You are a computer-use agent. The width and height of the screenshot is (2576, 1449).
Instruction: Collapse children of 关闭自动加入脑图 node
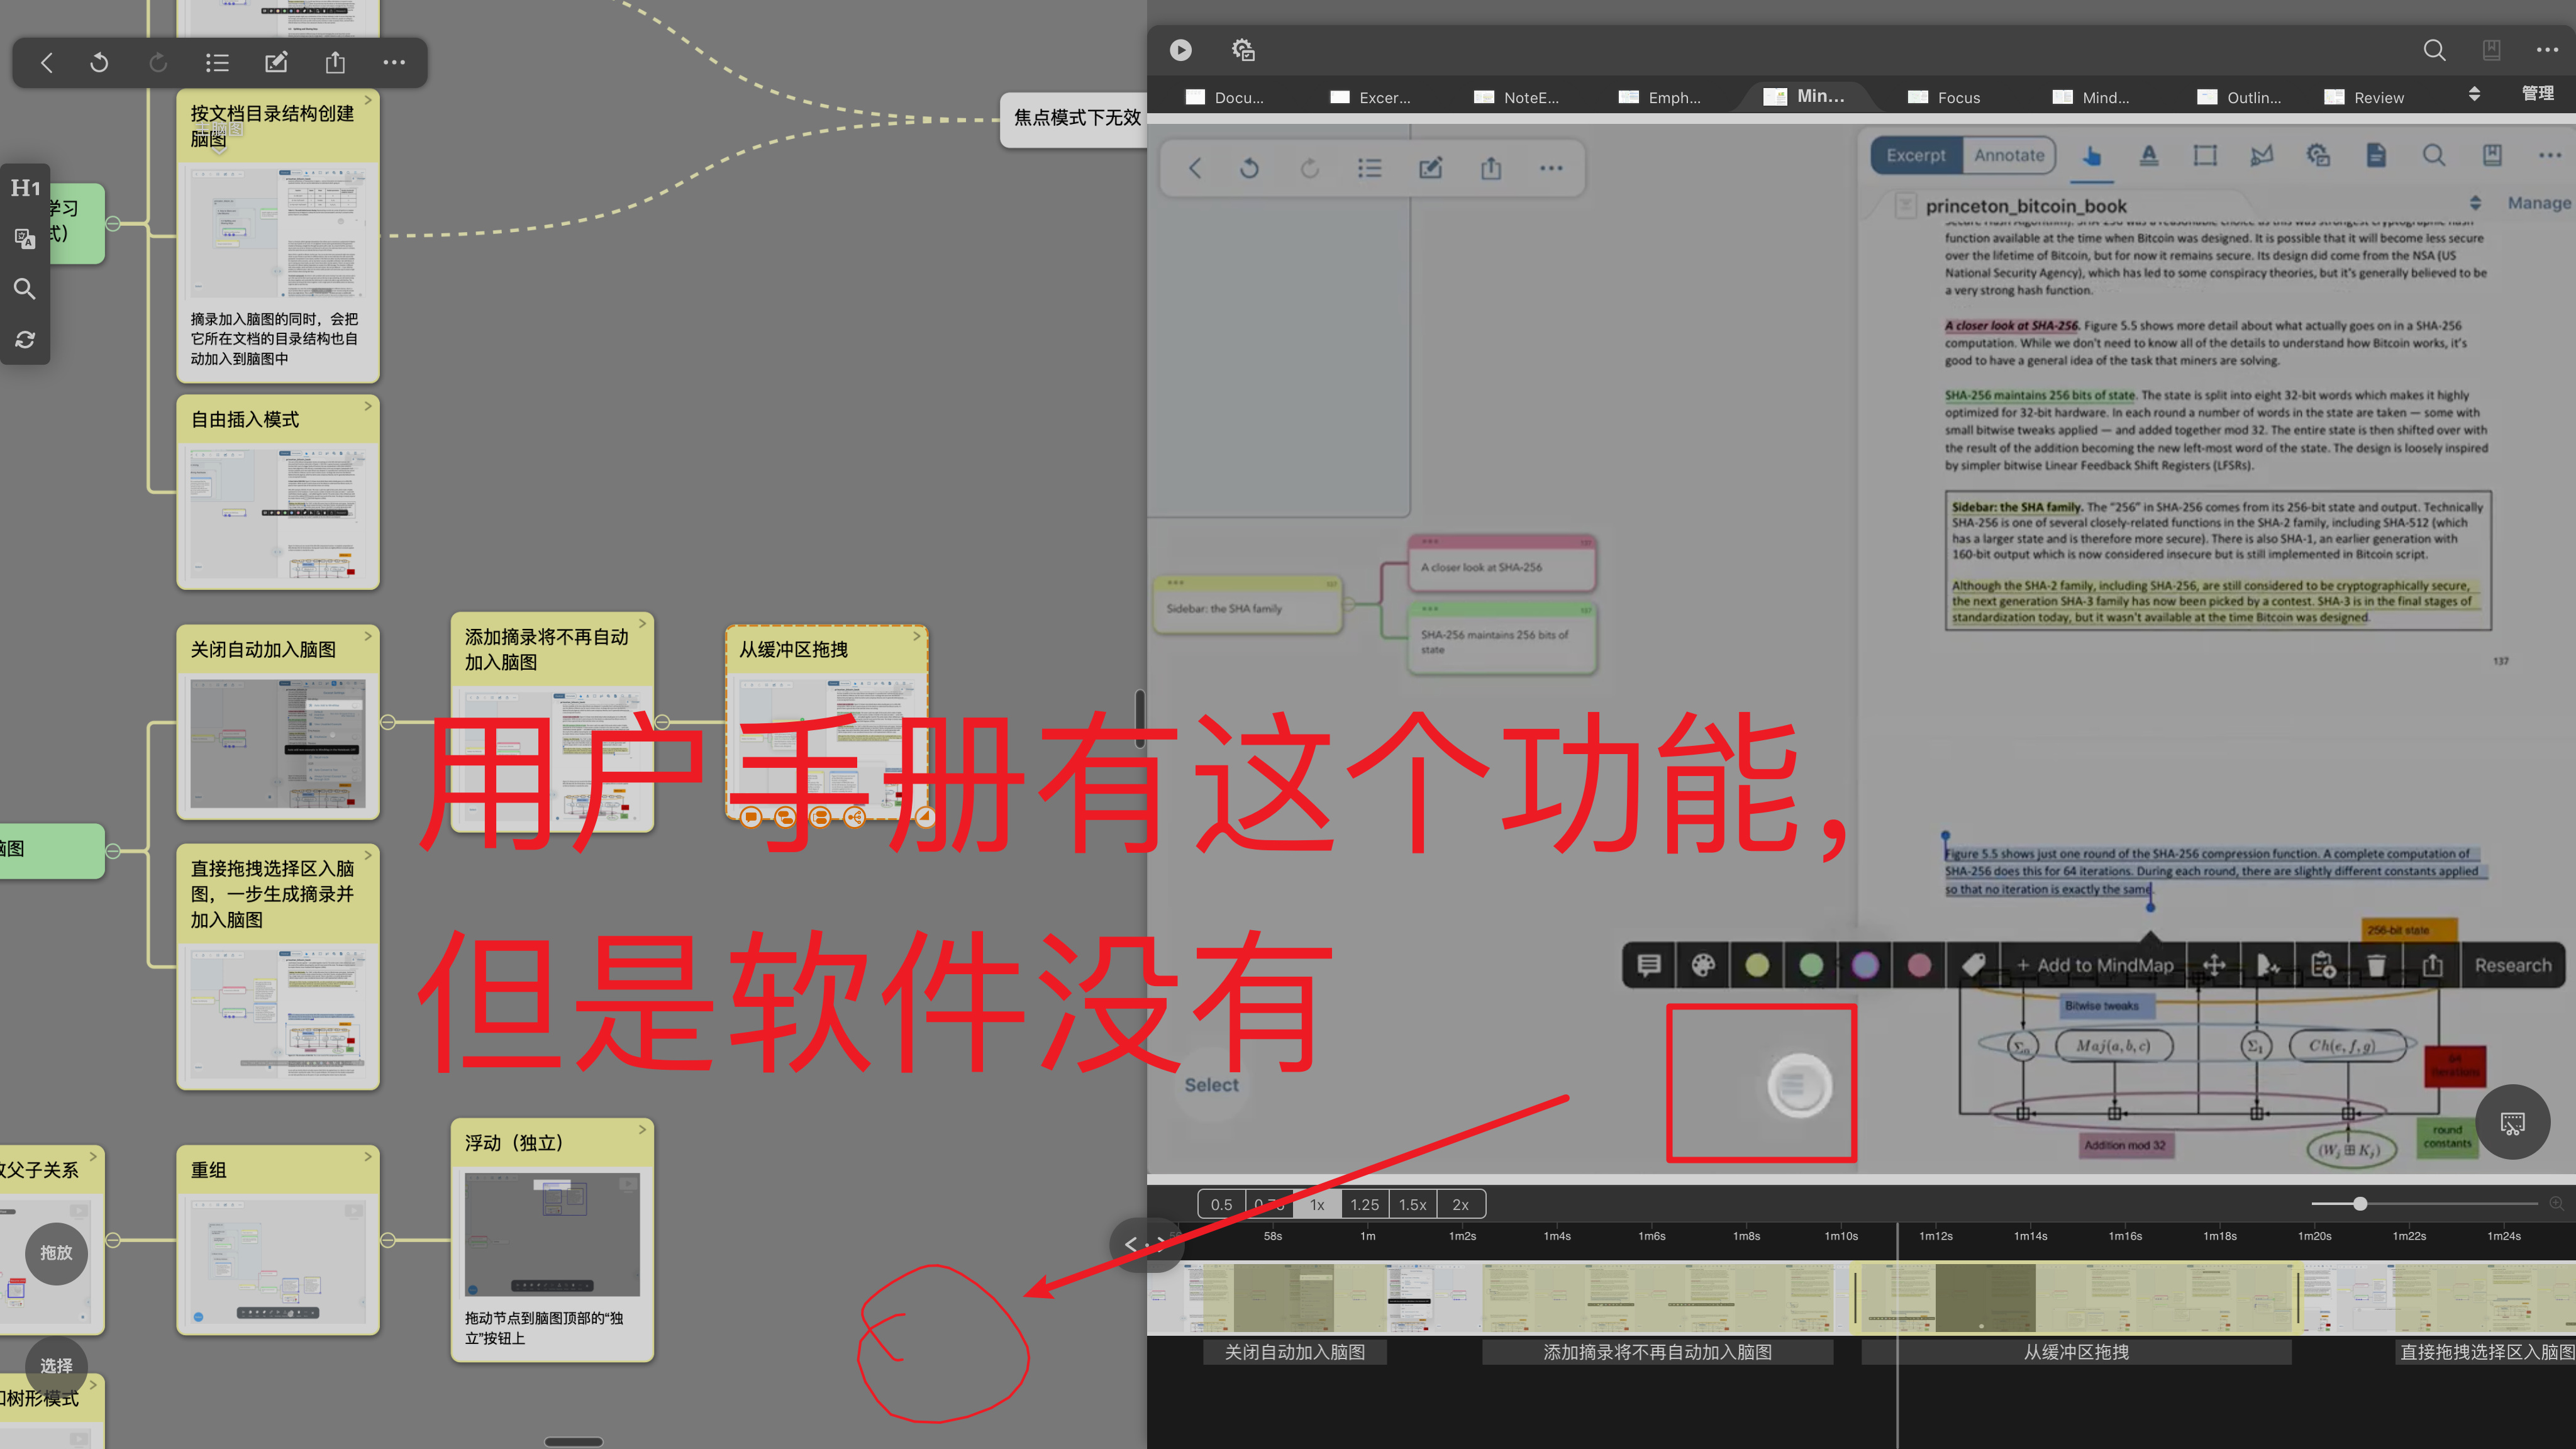click(388, 722)
